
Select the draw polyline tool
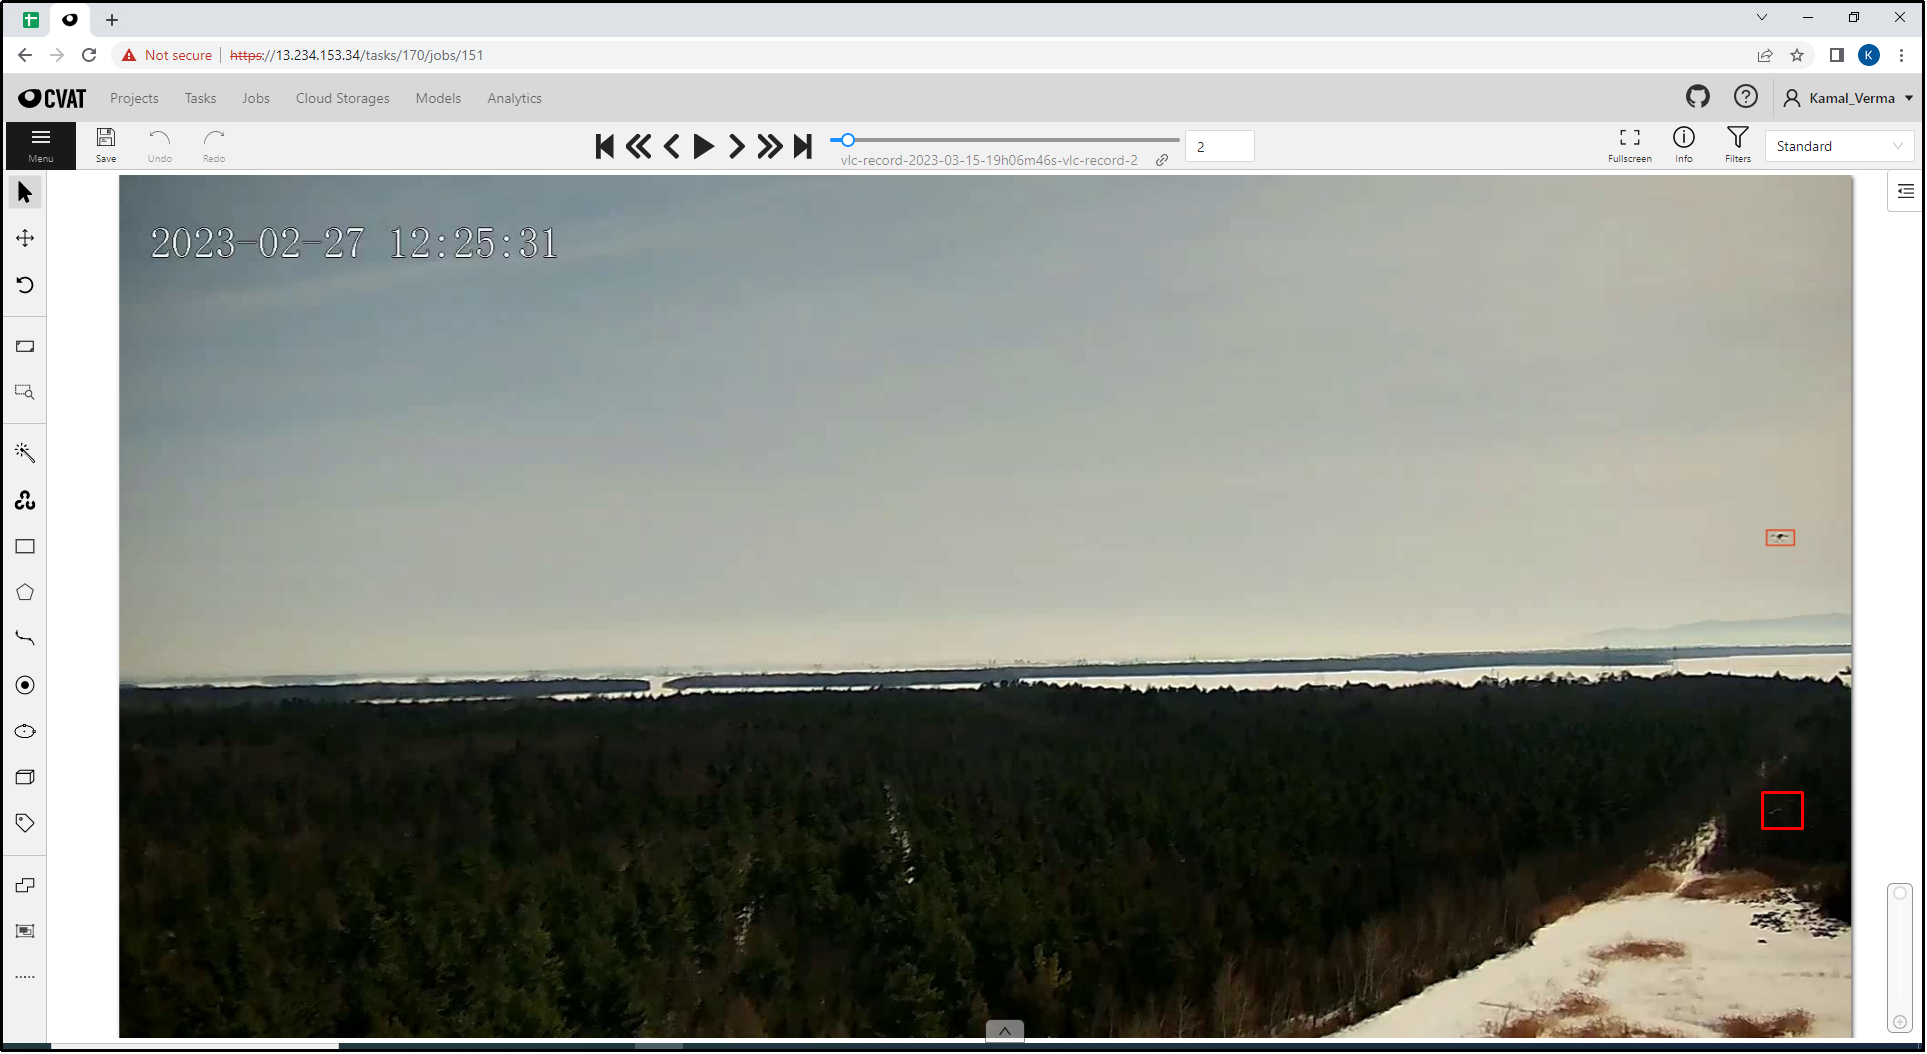tap(25, 638)
